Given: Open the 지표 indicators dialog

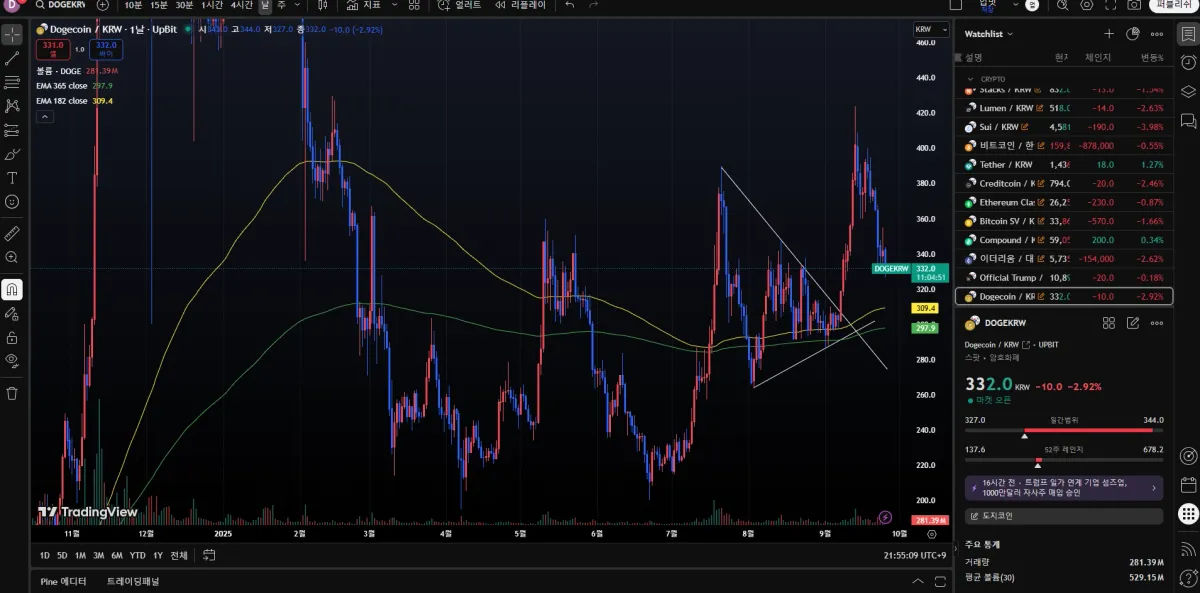Looking at the screenshot, I should pos(362,5).
